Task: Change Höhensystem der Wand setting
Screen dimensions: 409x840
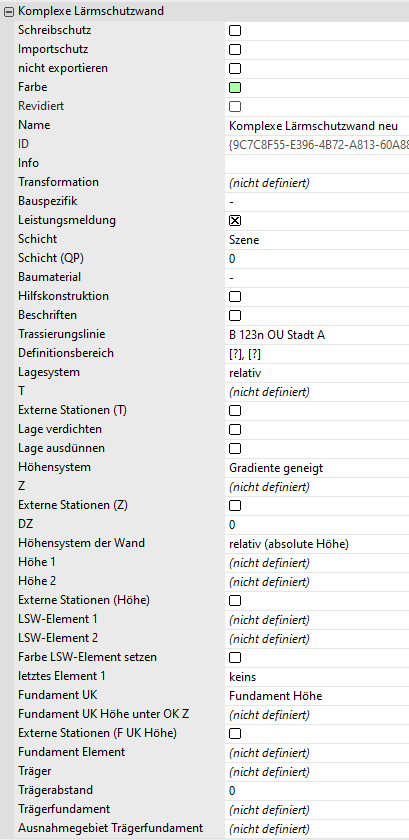Action: tap(317, 544)
